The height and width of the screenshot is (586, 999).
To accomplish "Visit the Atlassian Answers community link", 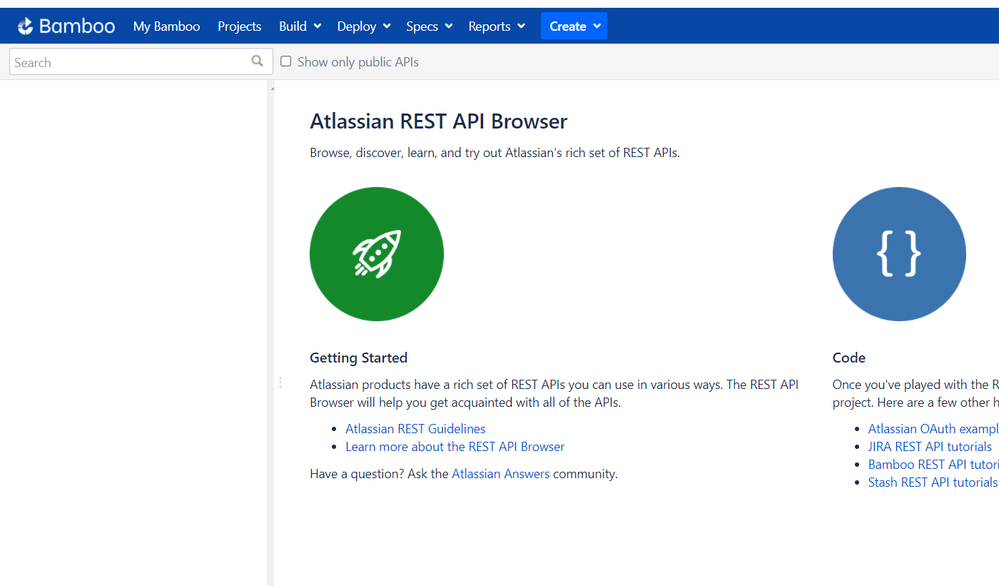I will click(500, 474).
